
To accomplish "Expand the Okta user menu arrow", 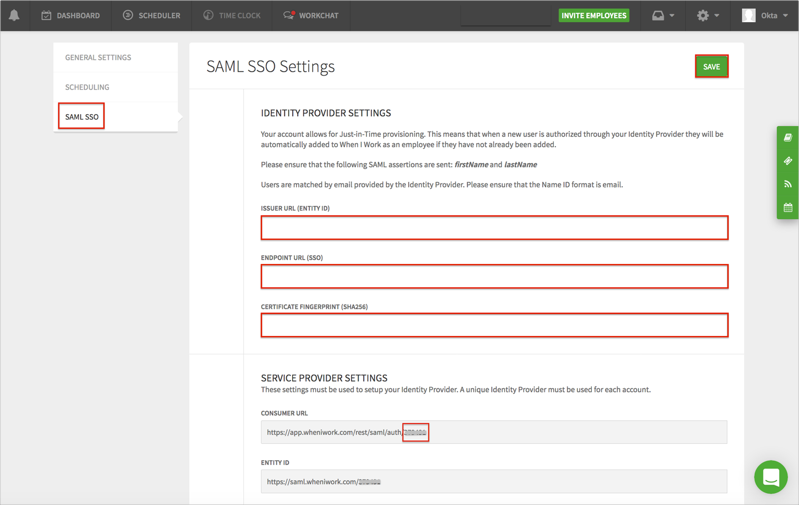I will (x=786, y=16).
